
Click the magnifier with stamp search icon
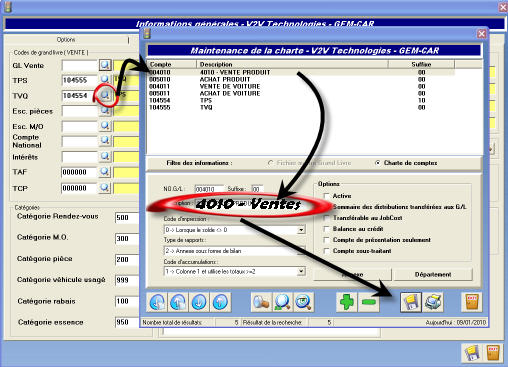click(261, 302)
